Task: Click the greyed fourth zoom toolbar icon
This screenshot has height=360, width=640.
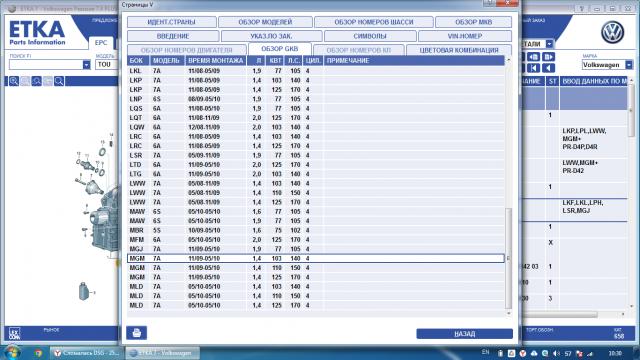Action: (x=48, y=81)
